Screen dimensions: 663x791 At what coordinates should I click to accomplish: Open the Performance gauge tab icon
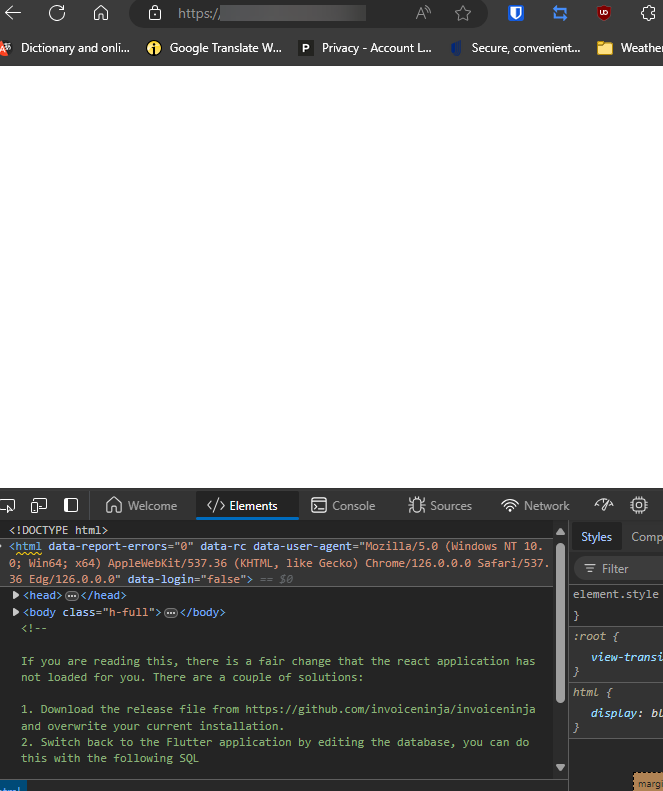tap(604, 505)
